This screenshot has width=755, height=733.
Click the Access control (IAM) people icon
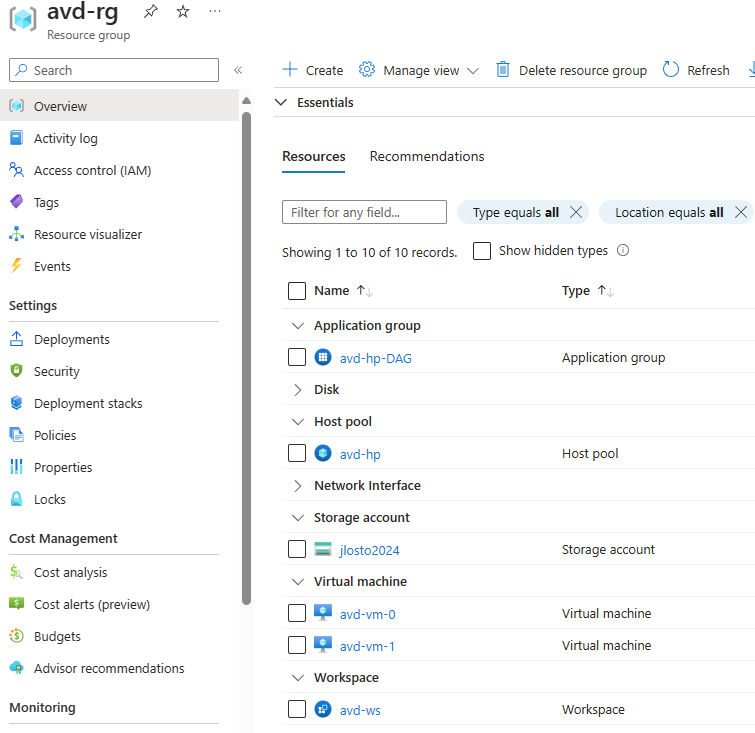click(16, 170)
